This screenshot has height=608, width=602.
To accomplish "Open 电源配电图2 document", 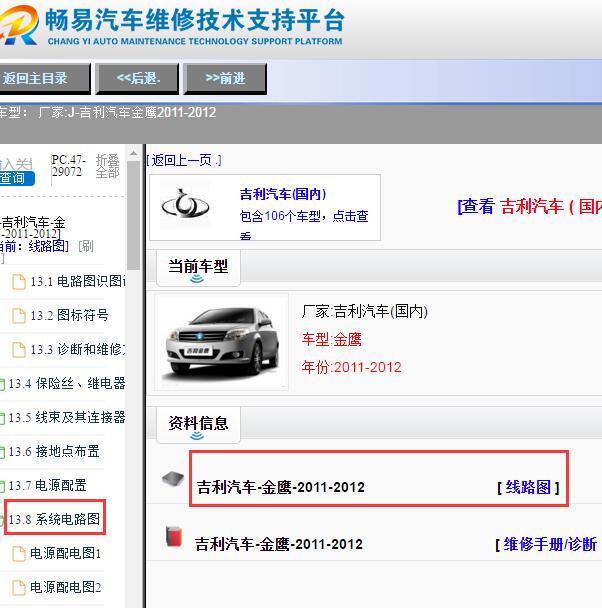I will click(x=66, y=587).
